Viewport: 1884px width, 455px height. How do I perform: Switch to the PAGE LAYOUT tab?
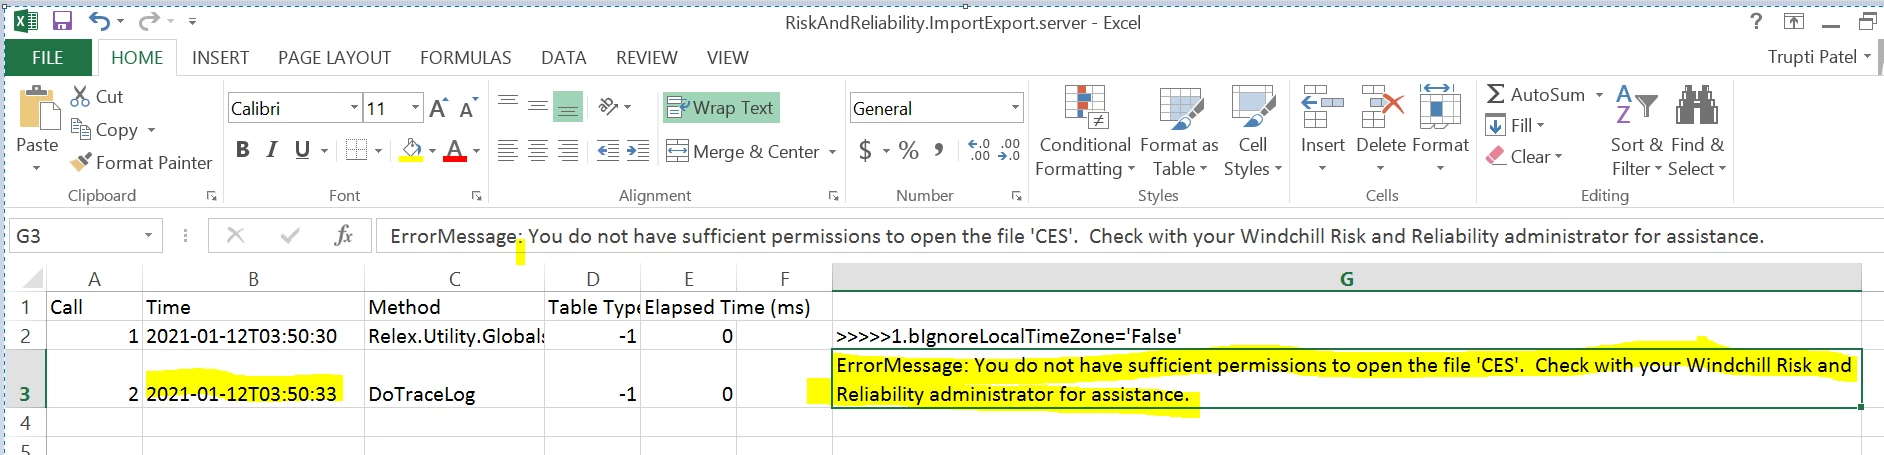334,58
